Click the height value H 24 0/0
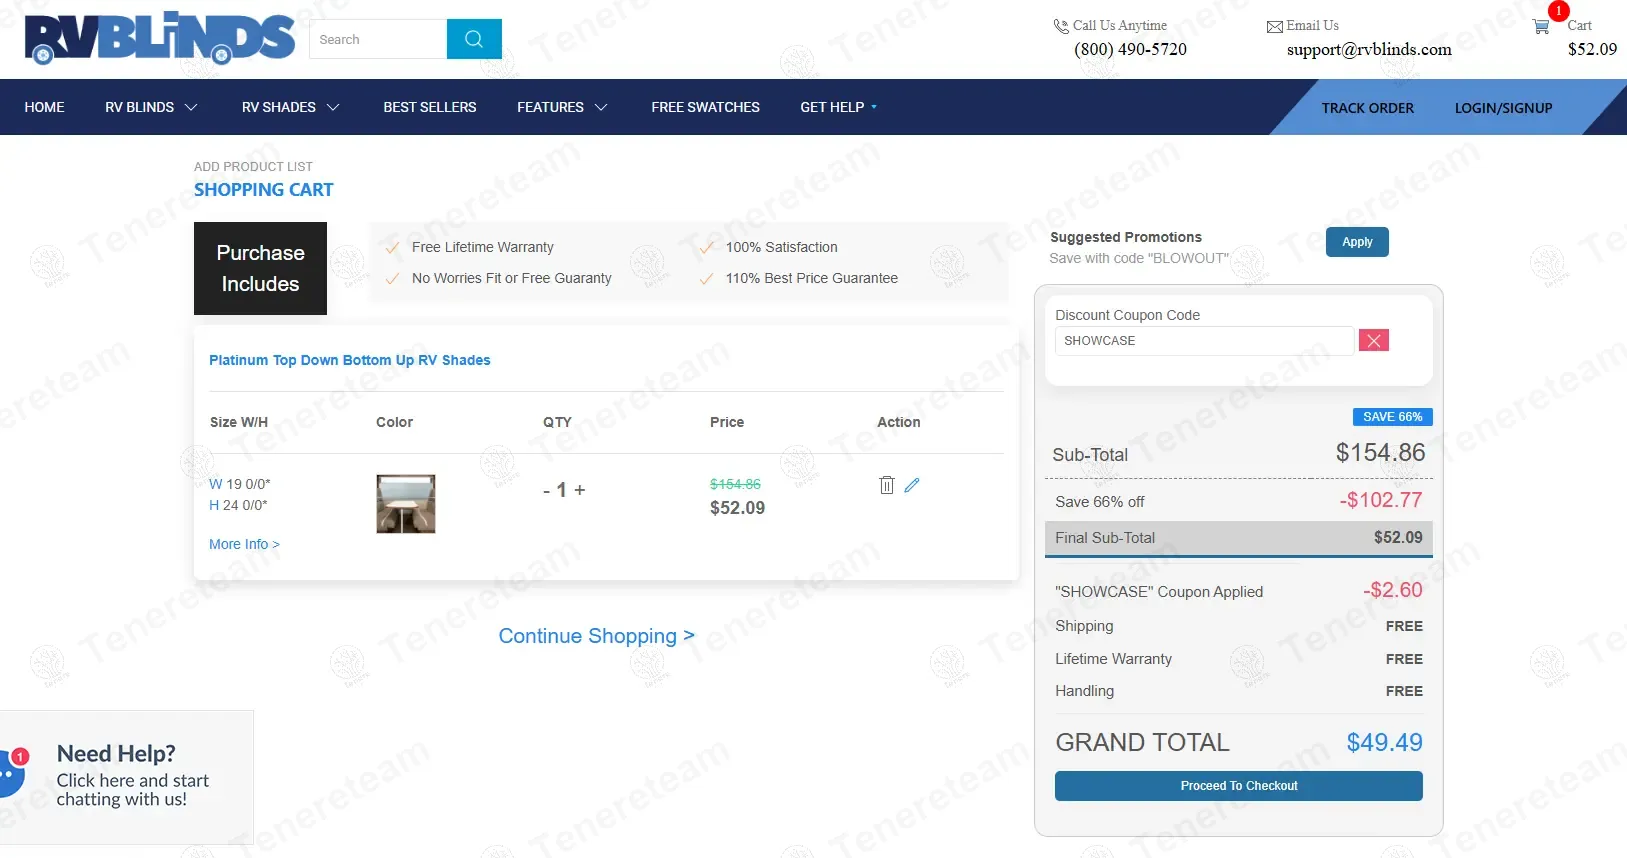Screen dimensions: 1627x858 (x=238, y=506)
